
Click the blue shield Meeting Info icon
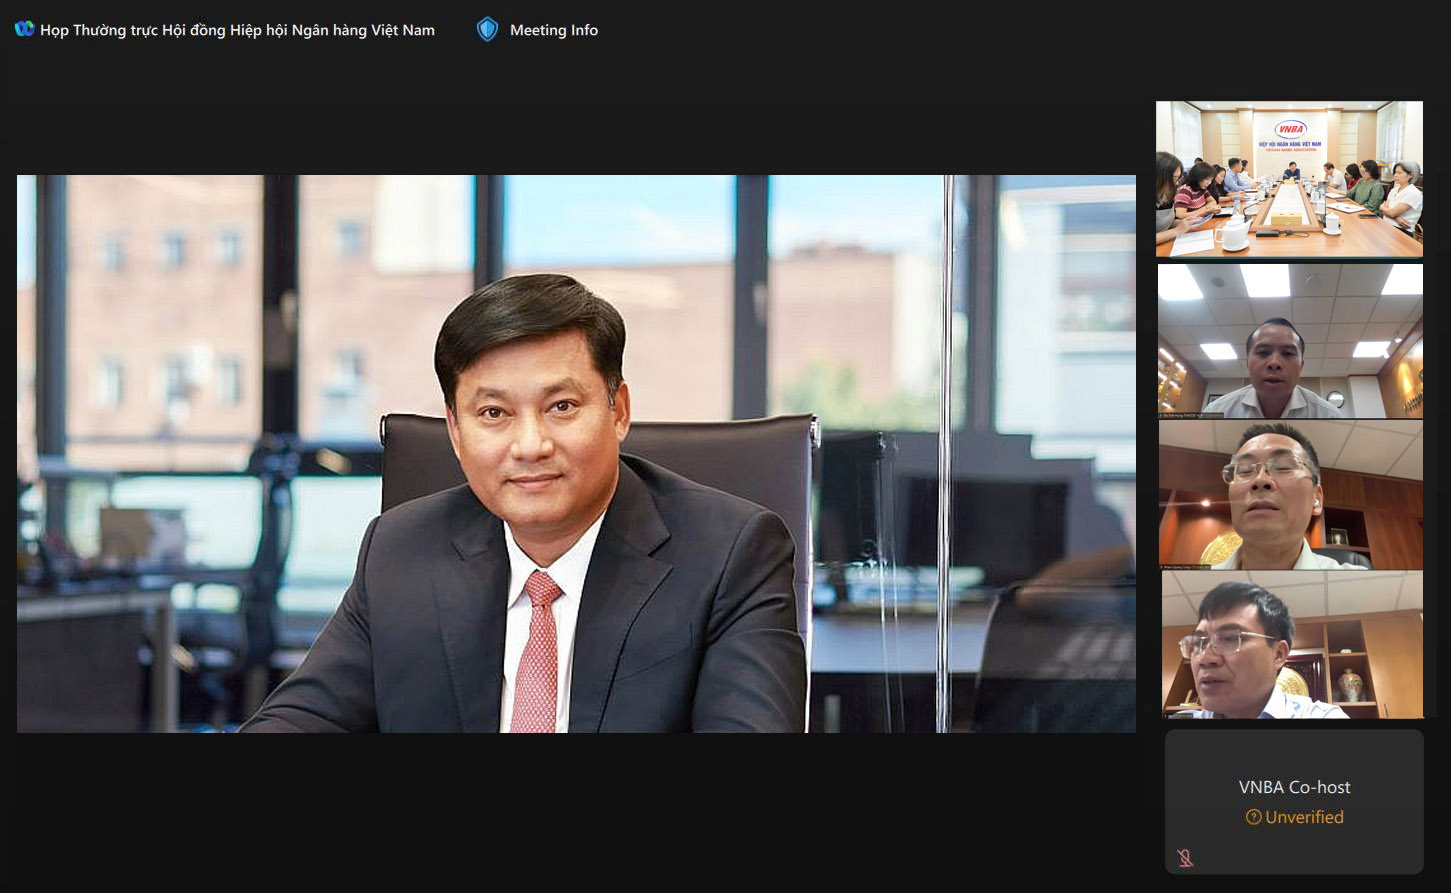(487, 30)
